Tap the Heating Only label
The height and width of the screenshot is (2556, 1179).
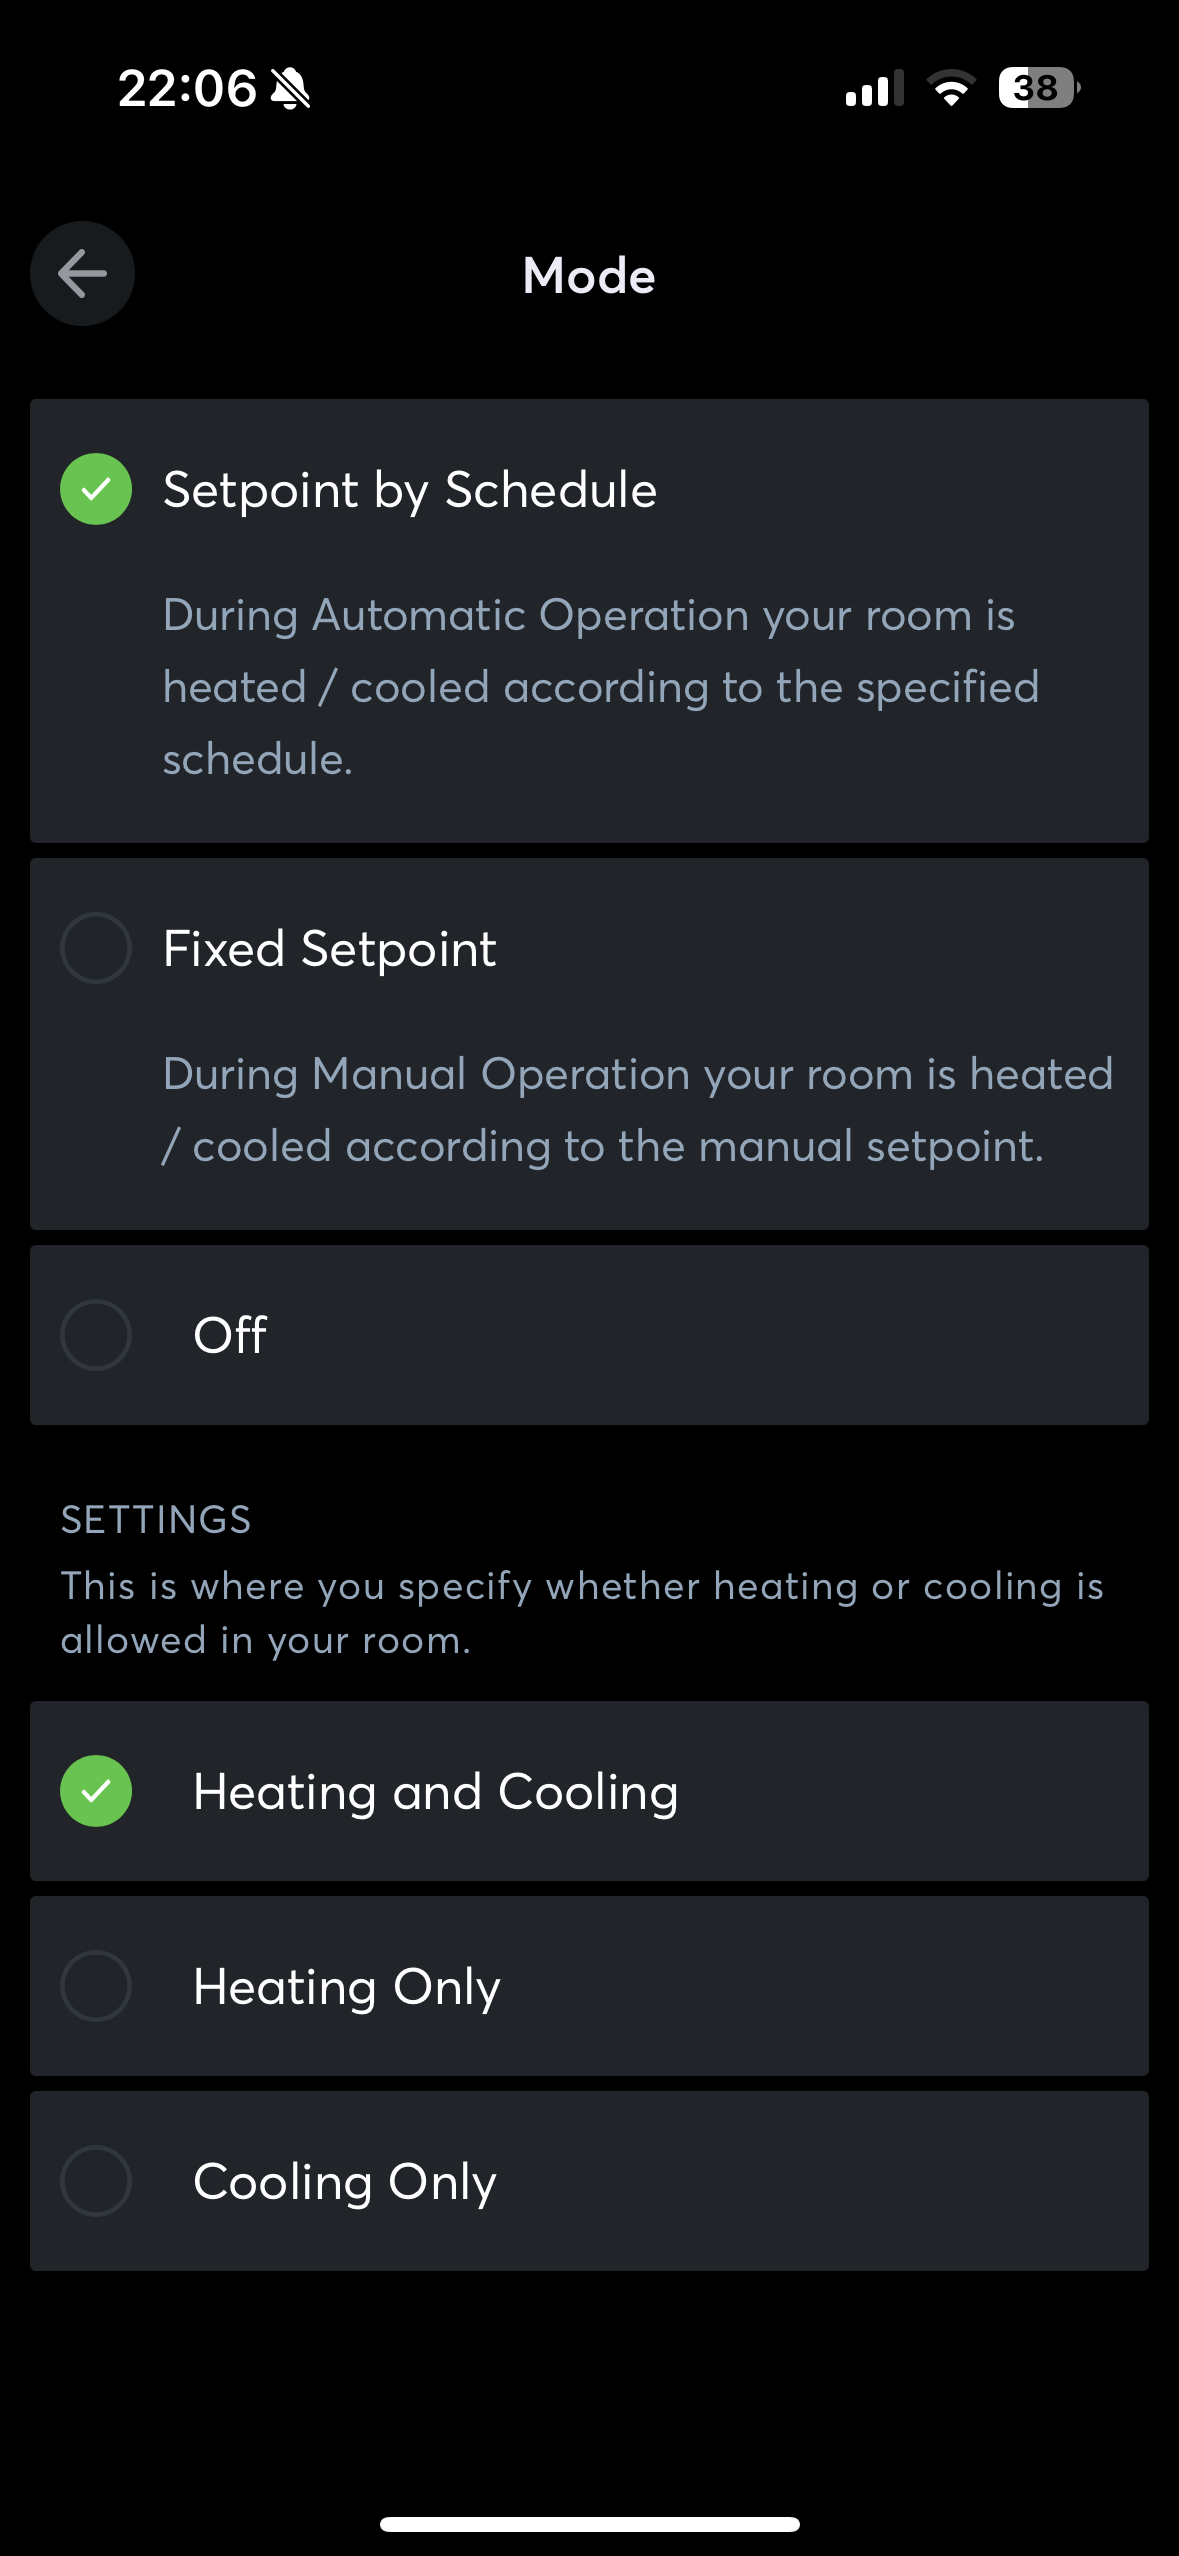347,1987
